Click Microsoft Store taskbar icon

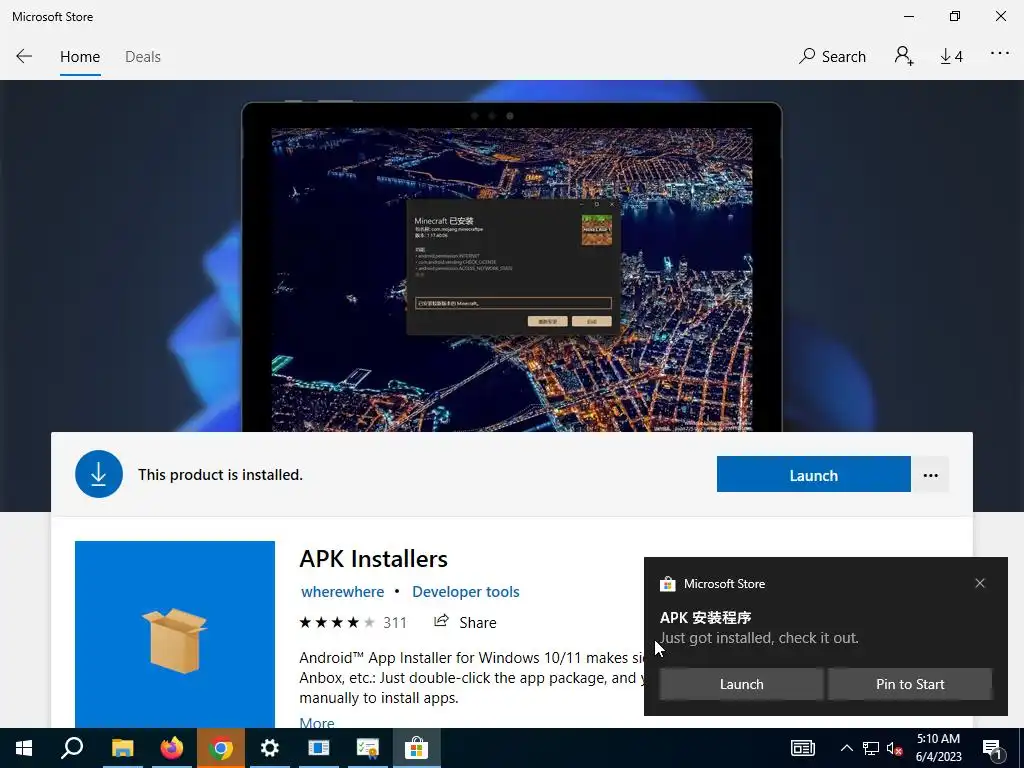click(x=416, y=748)
